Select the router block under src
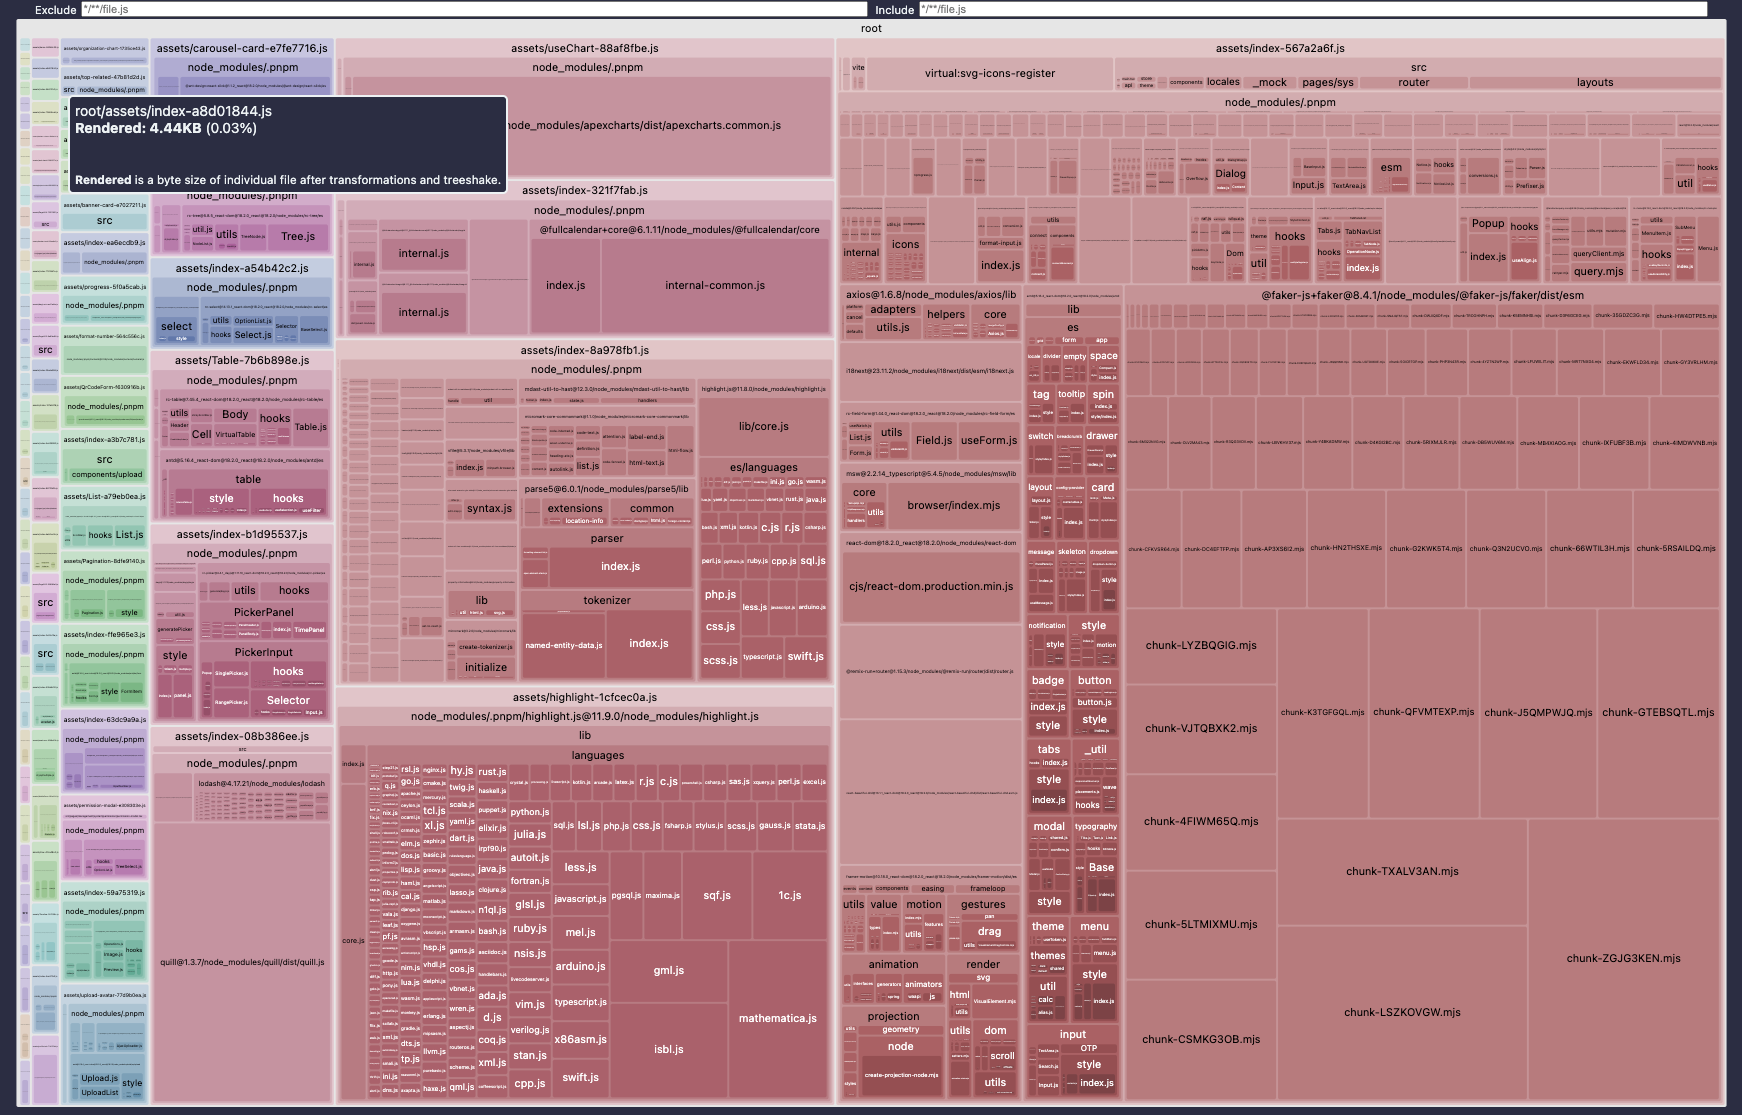 tap(1413, 82)
